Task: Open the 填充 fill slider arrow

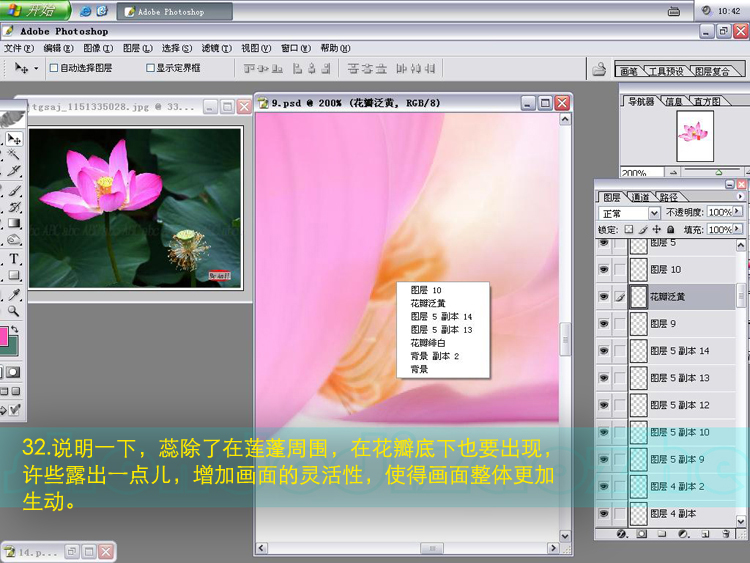Action: (x=737, y=229)
